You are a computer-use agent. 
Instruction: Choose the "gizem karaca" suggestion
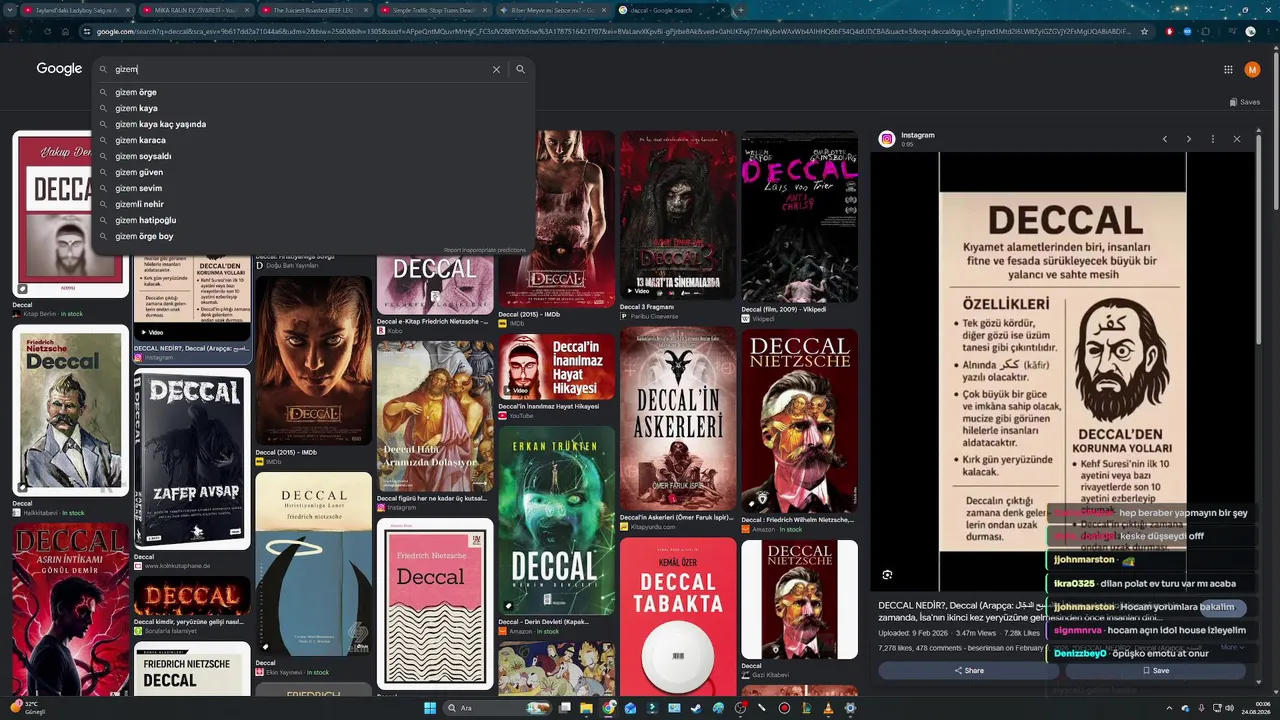140,140
